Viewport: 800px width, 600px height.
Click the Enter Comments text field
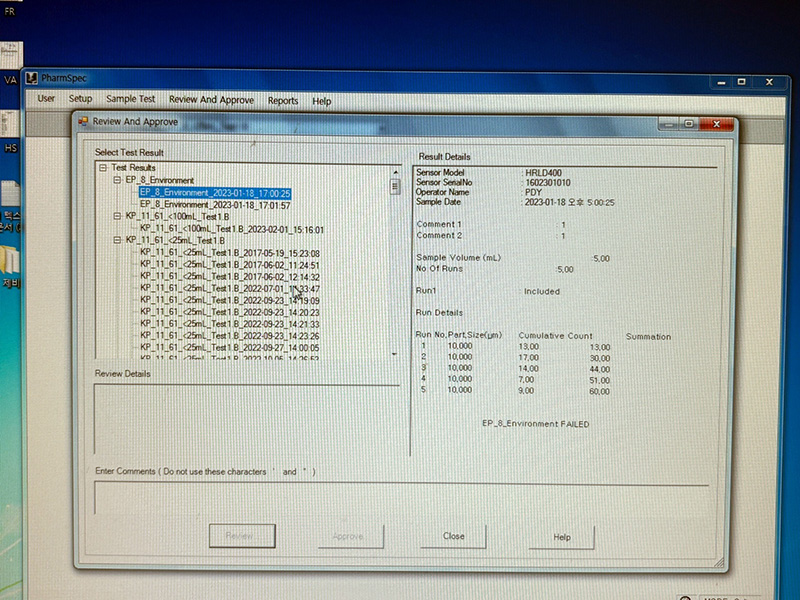(400, 497)
